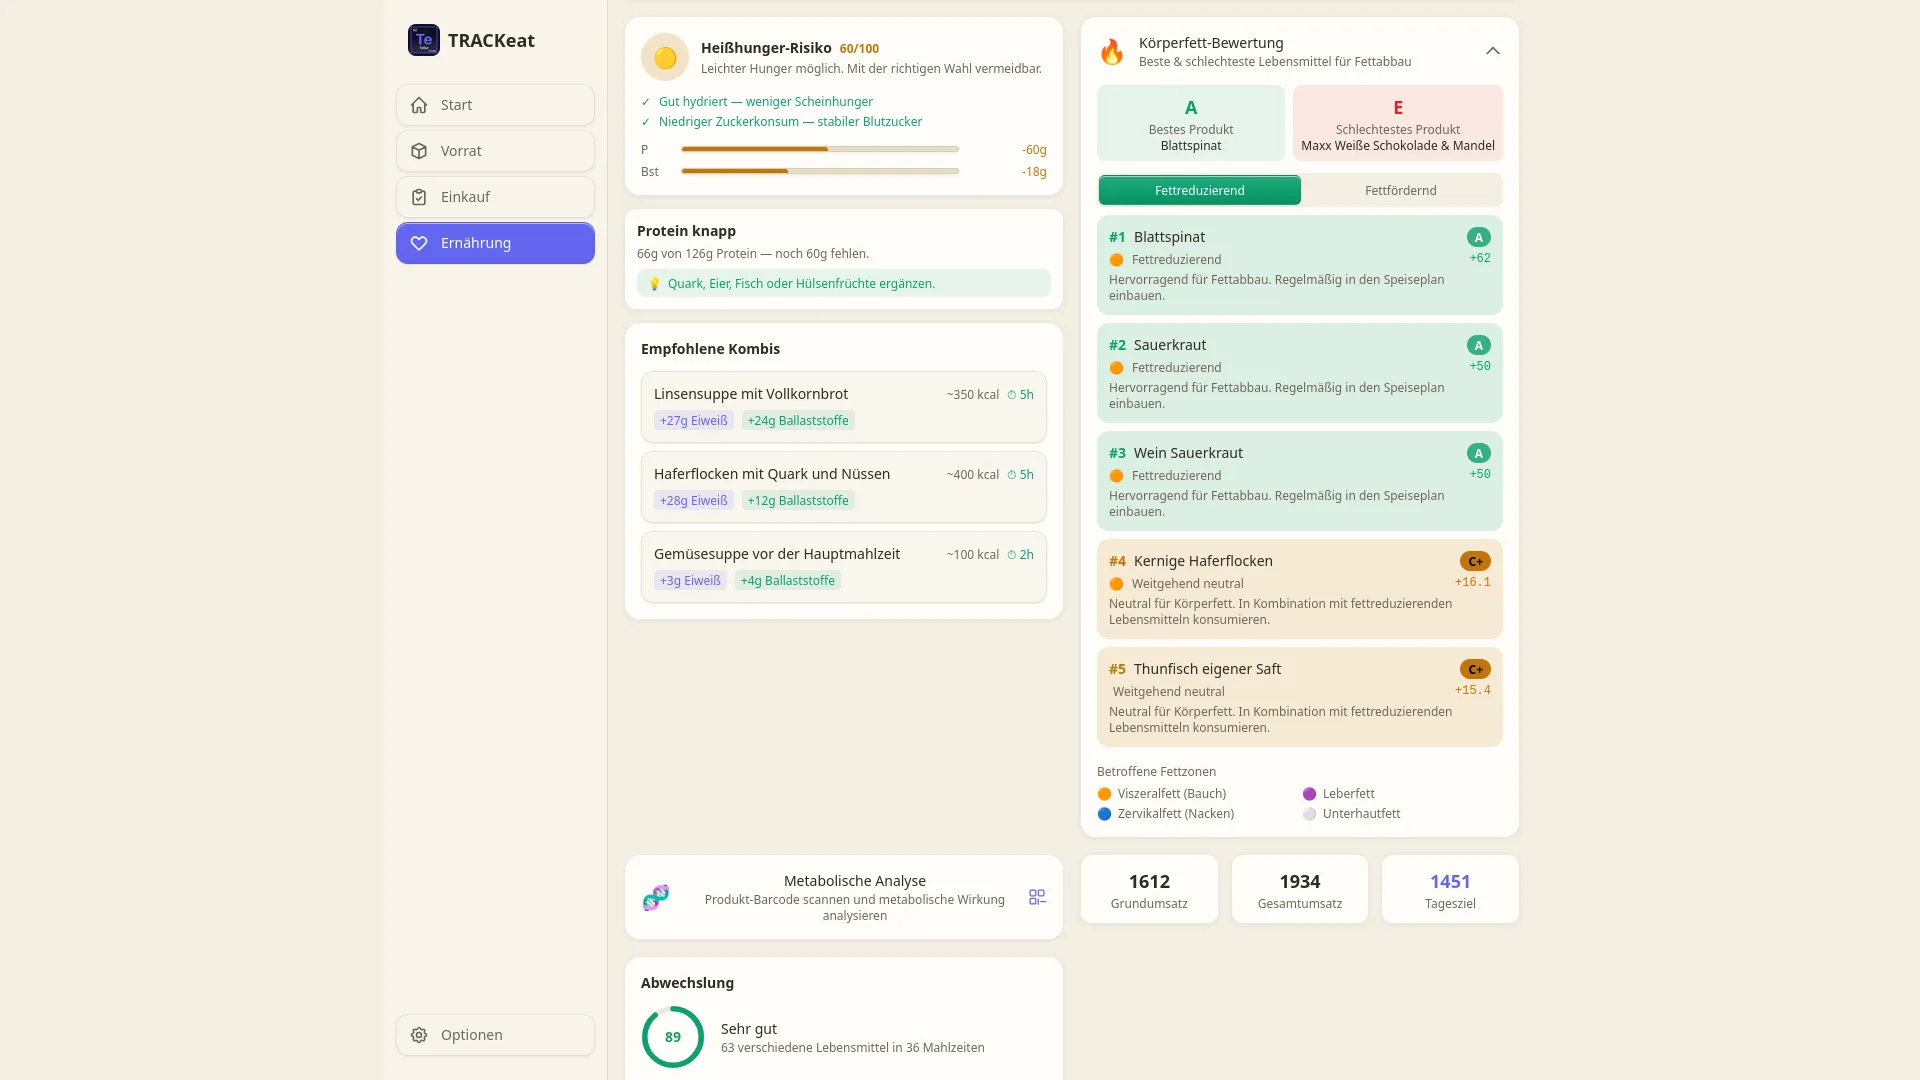Click the checkmark beside Gut hydriert
Screen dimensions: 1920x1080
pos(646,102)
